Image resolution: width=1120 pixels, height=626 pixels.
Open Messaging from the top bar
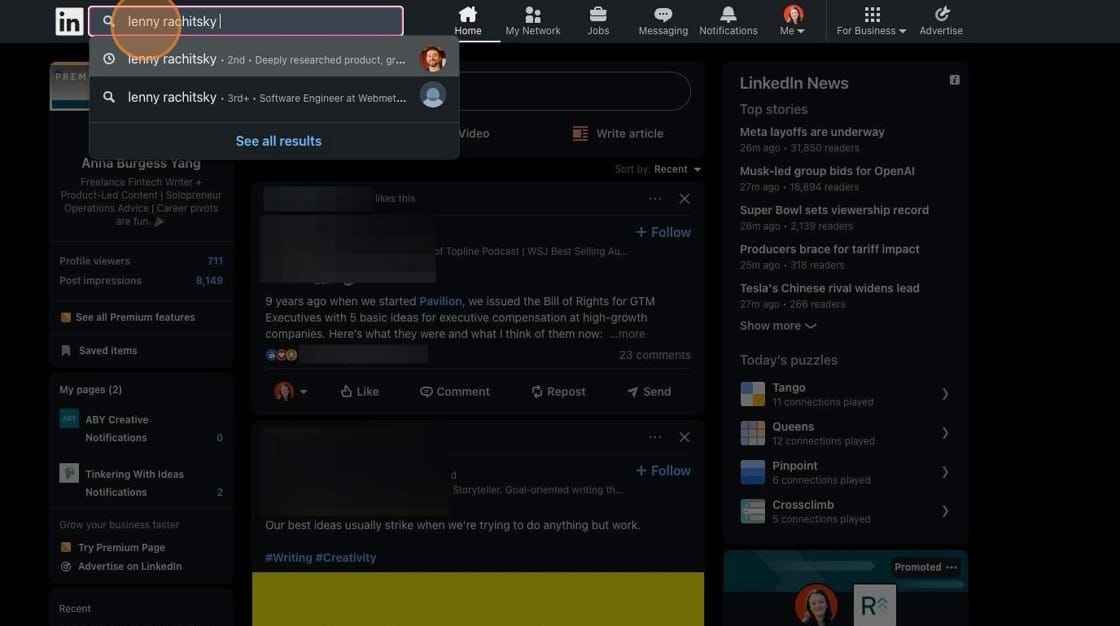(x=663, y=21)
